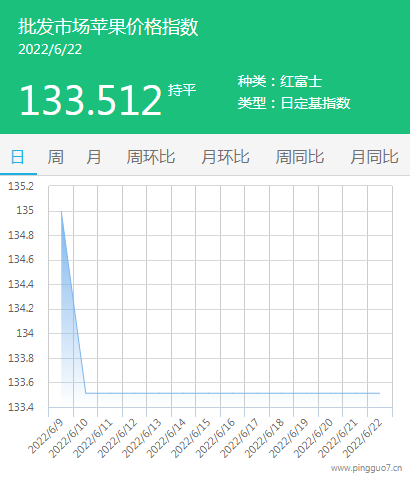Click the 2022/6/15 x-axis date label
This screenshot has height=478, width=410.
(x=192, y=438)
